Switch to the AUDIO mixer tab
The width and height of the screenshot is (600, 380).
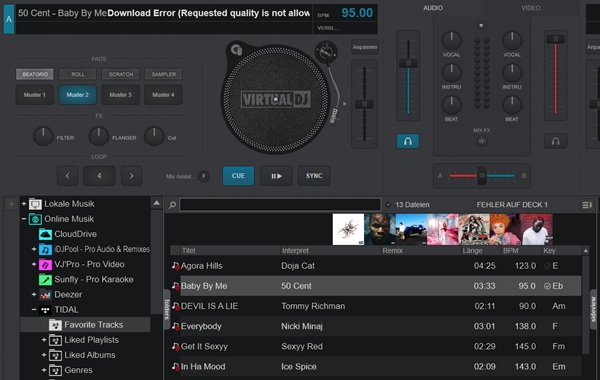click(433, 8)
